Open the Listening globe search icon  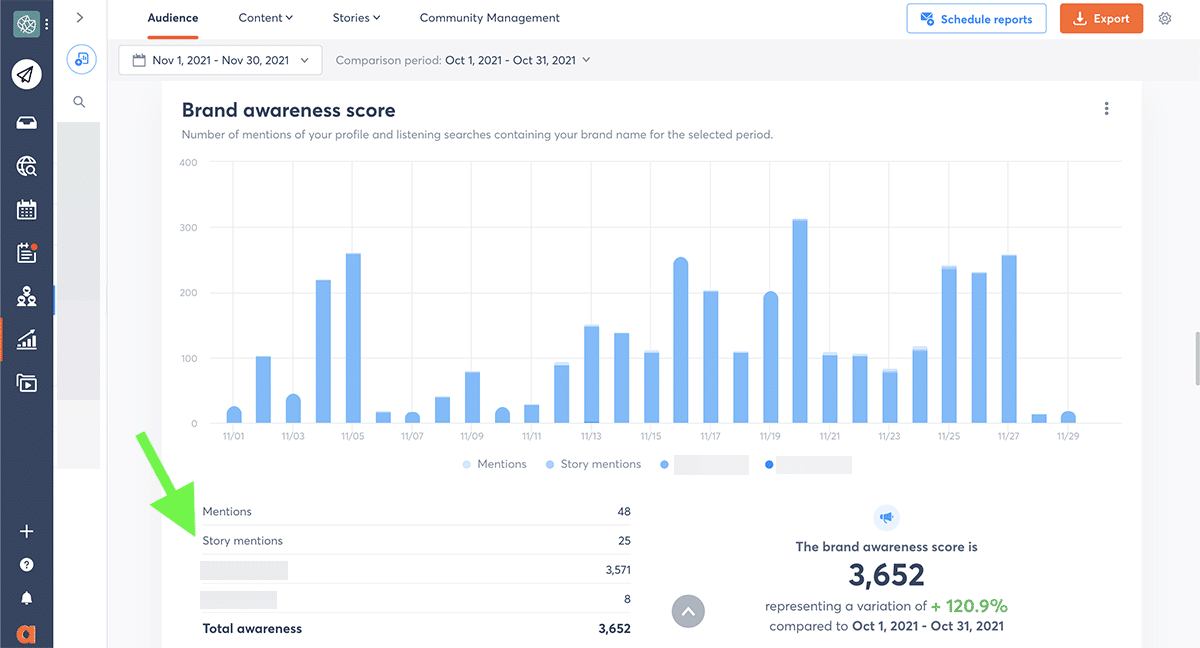[27, 166]
